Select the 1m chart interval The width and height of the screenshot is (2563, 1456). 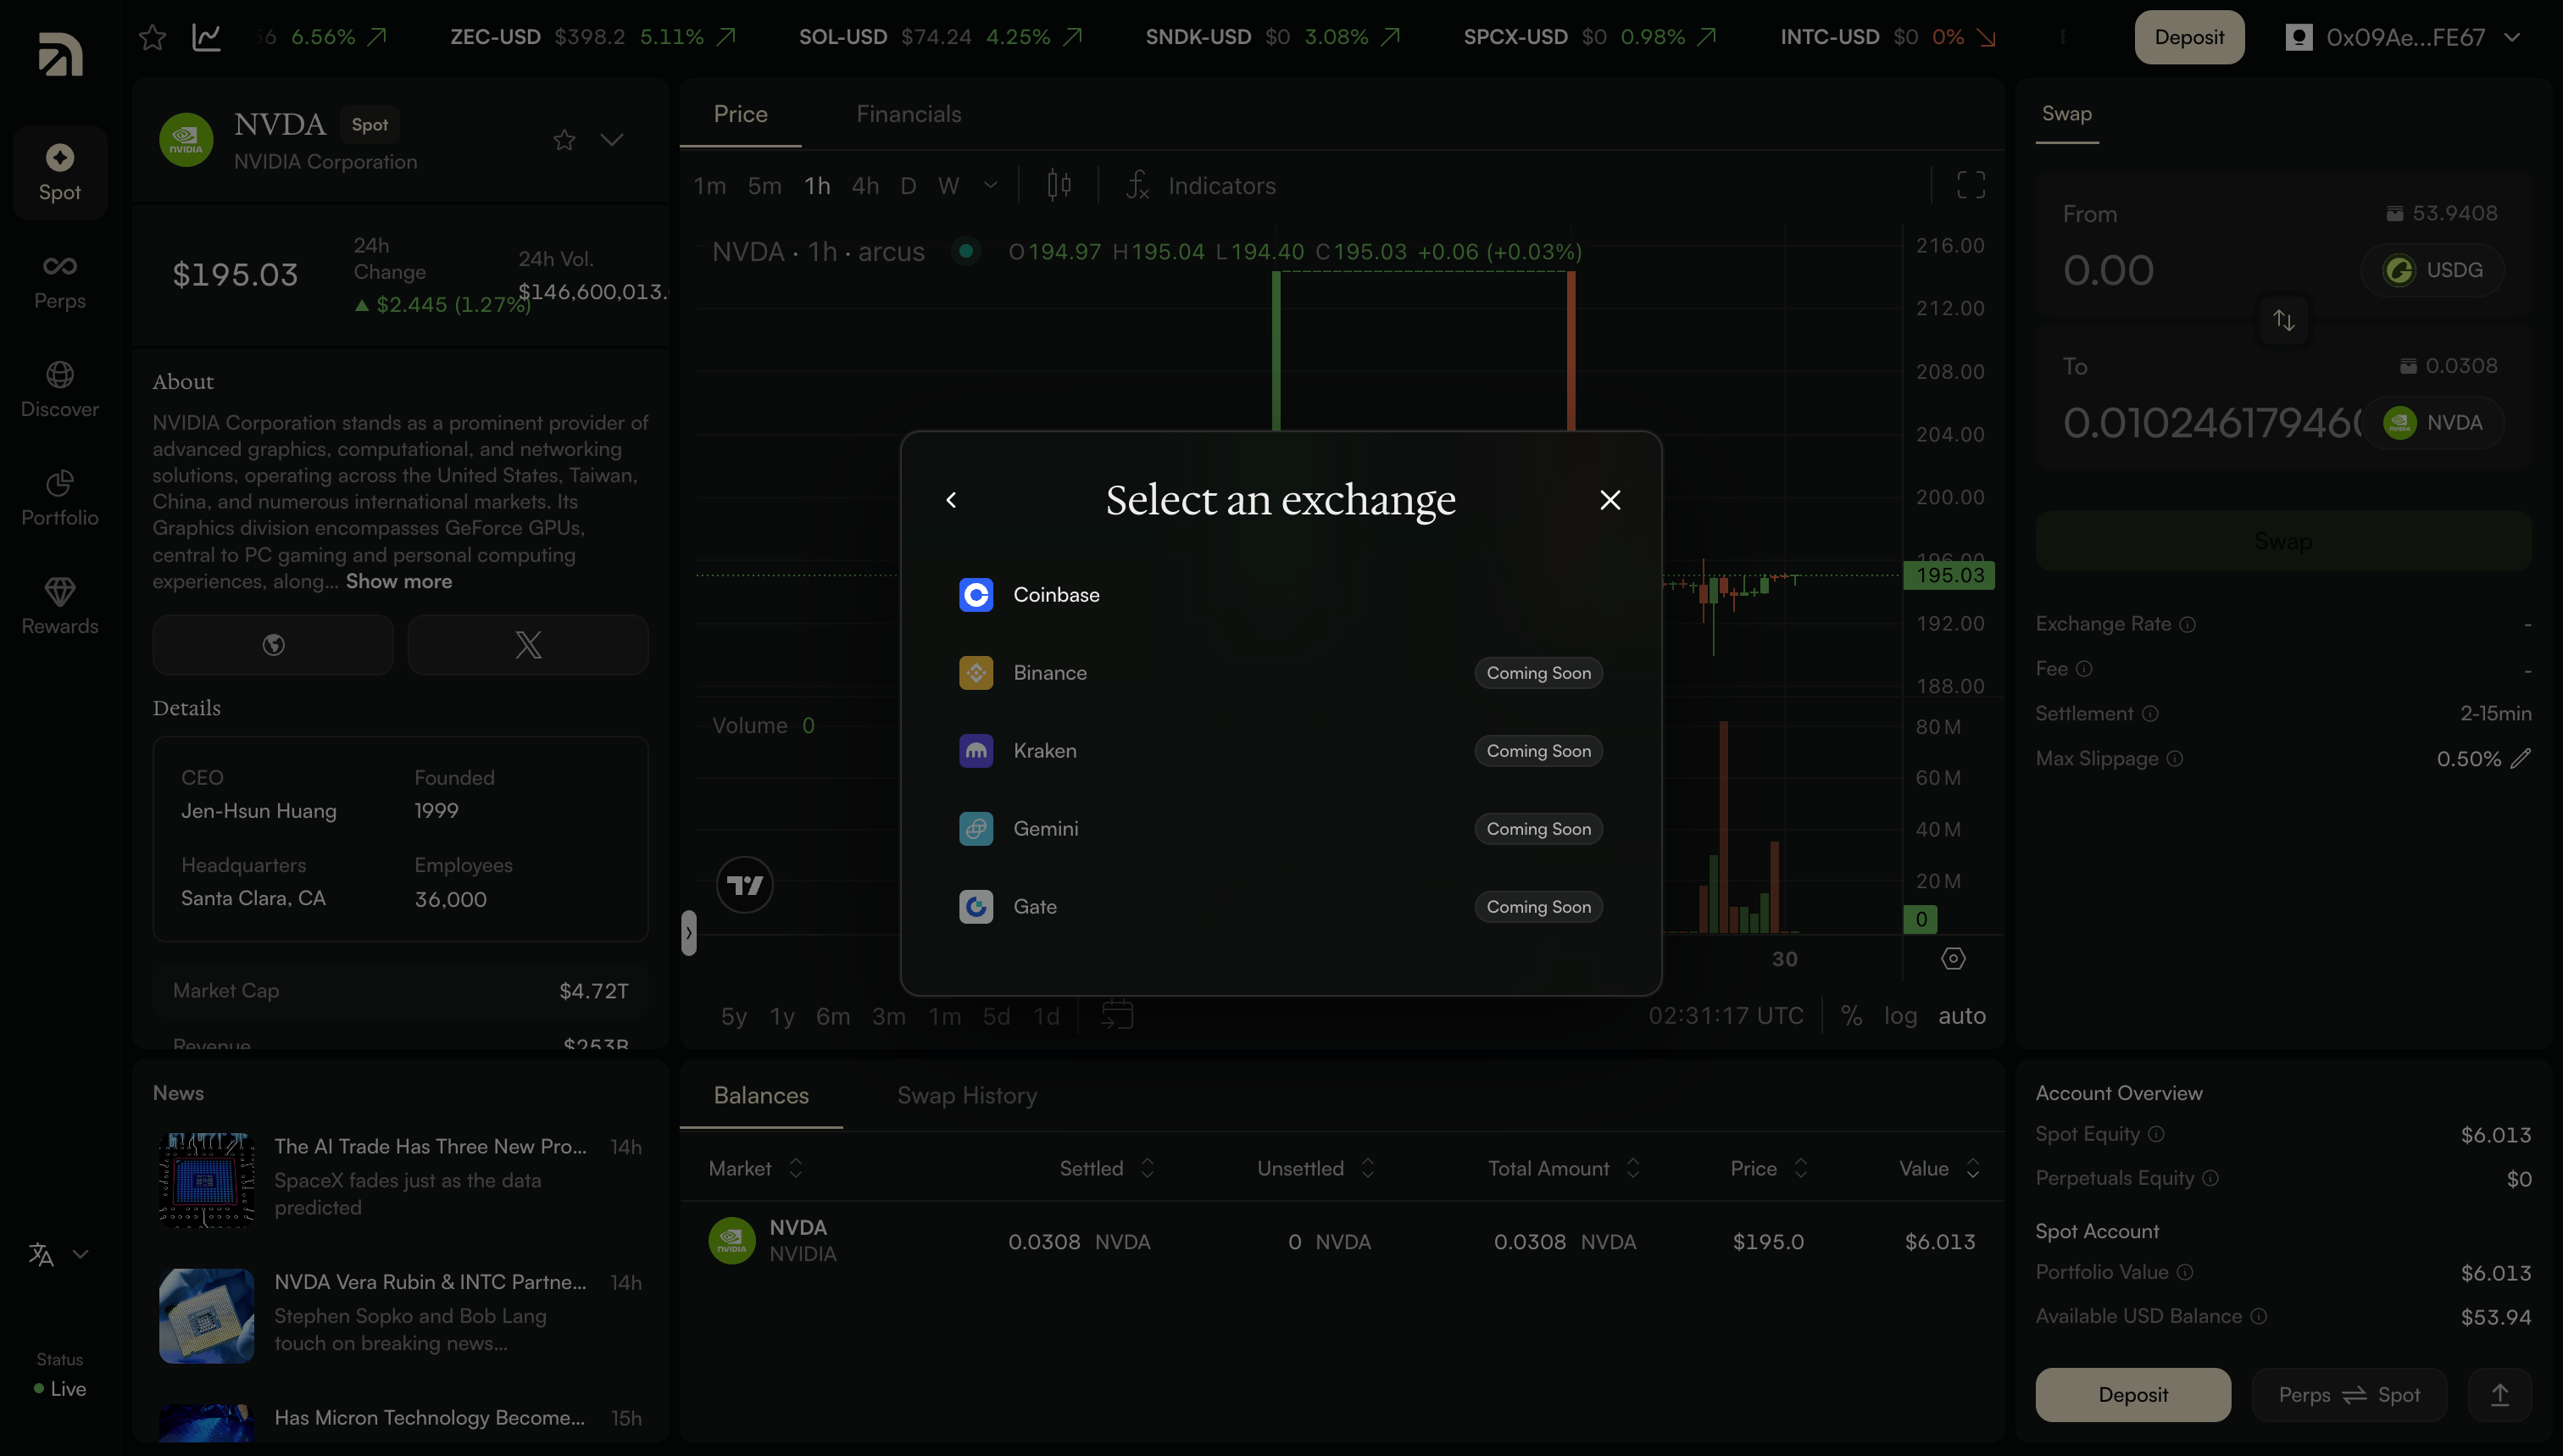coord(710,186)
